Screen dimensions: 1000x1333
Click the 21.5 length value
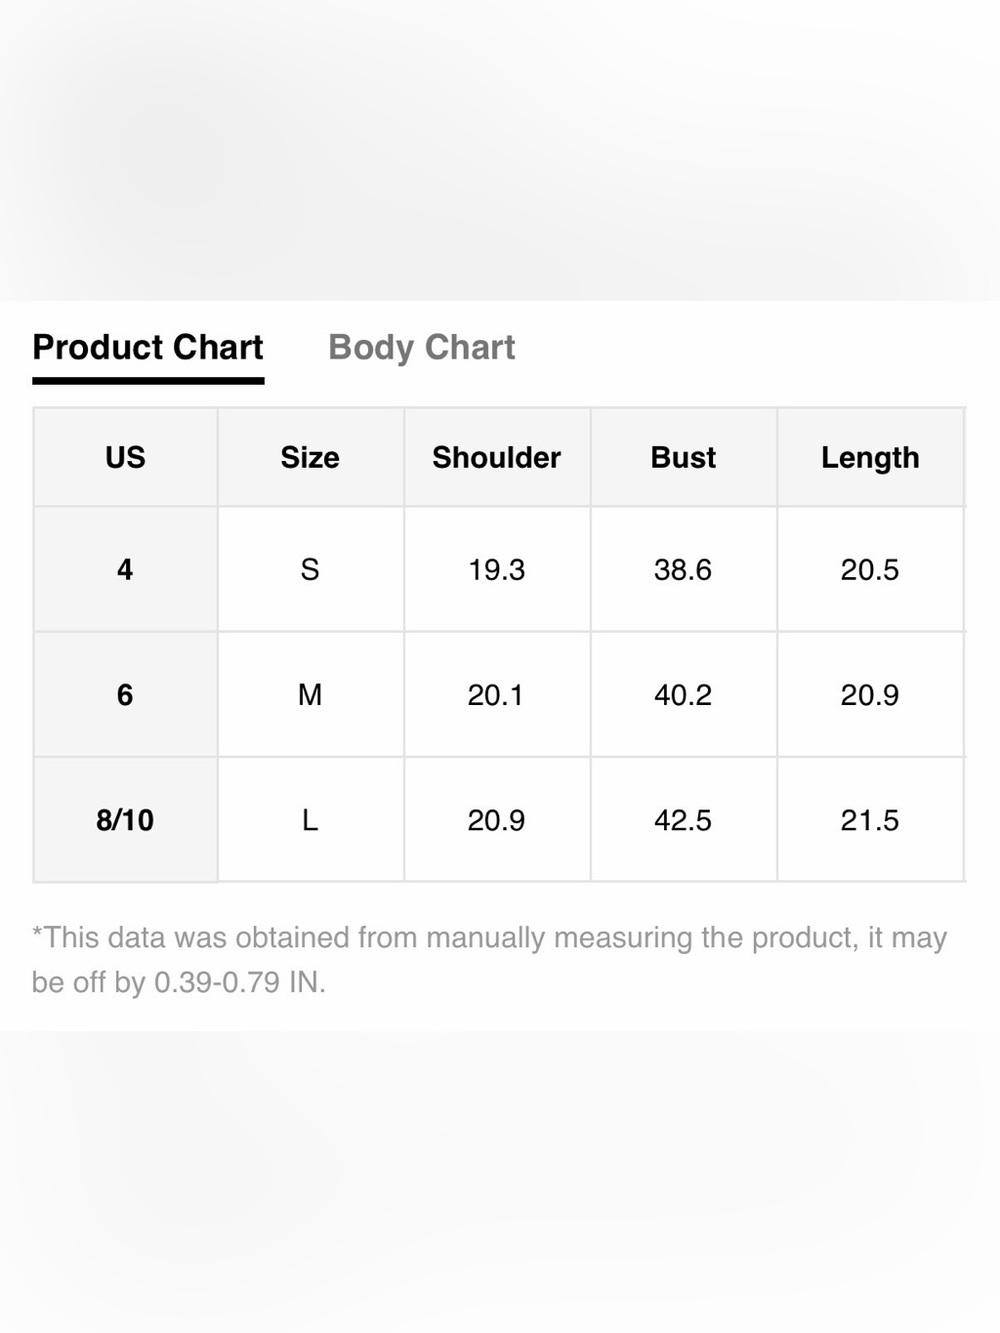[x=870, y=820]
